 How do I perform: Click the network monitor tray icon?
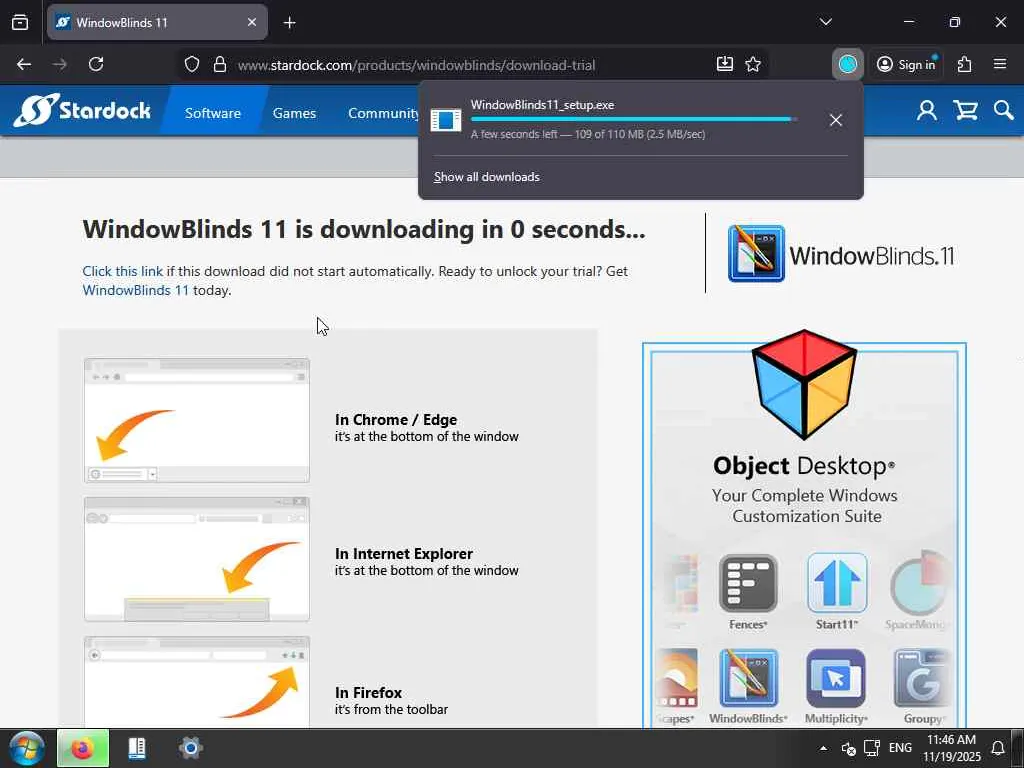pos(872,748)
